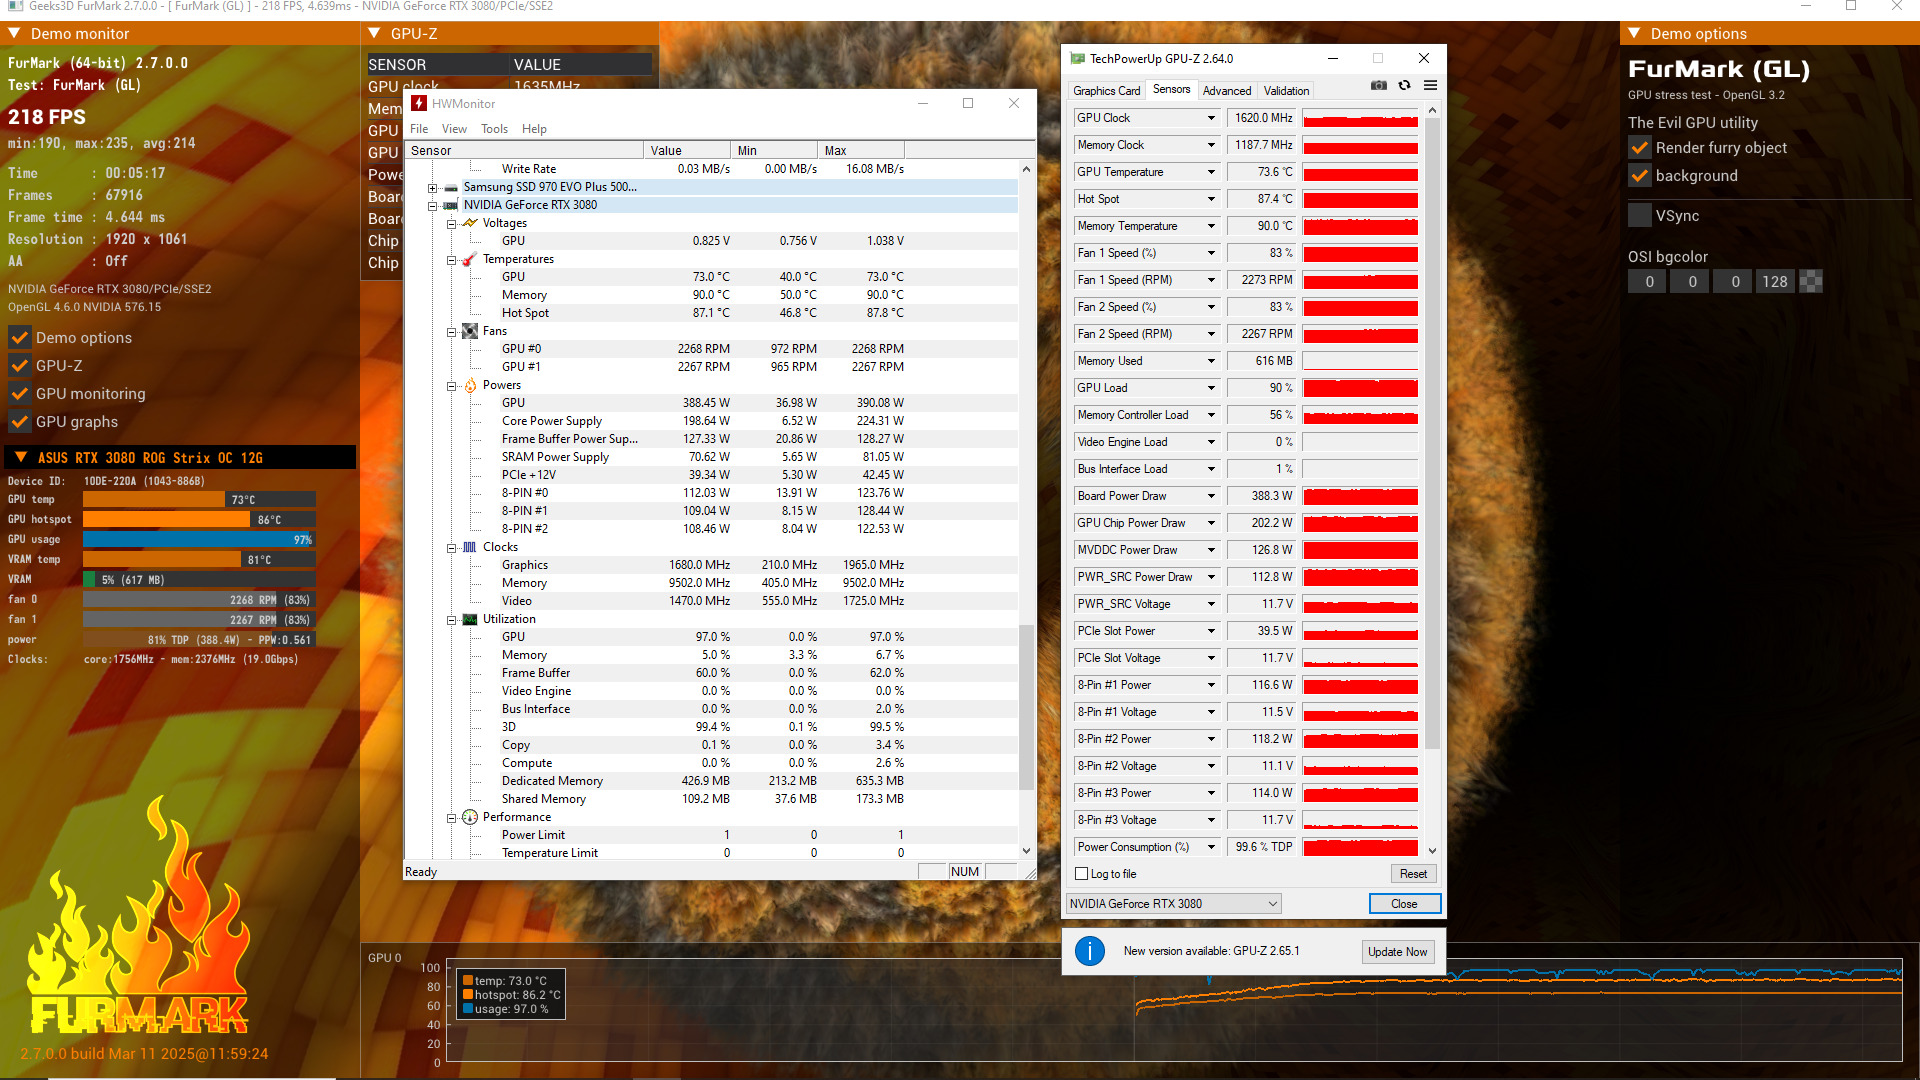Click the Performance category icon in HWMonitor

470,817
